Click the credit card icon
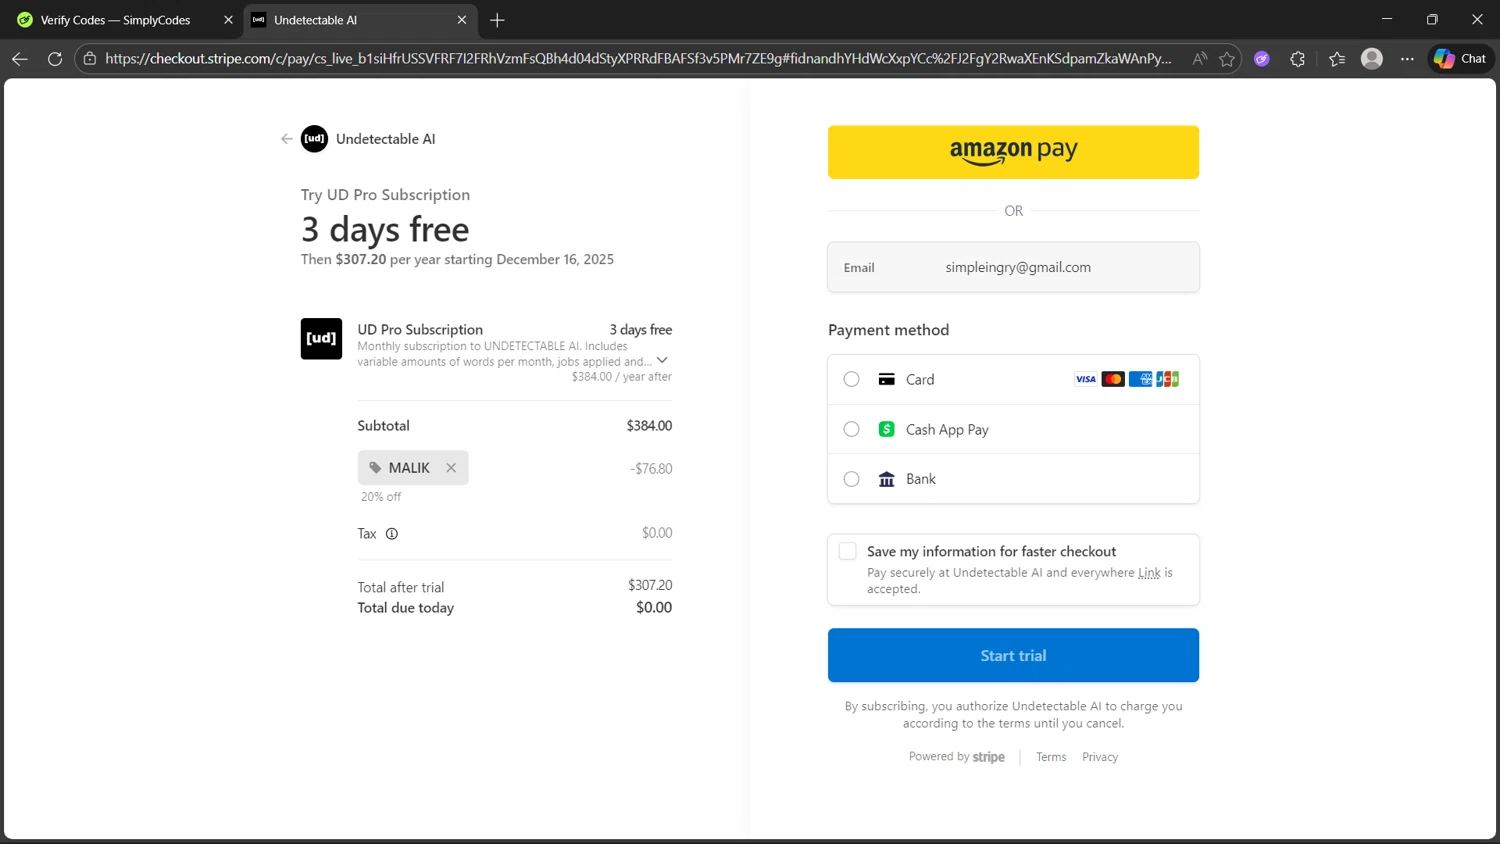 tap(886, 379)
